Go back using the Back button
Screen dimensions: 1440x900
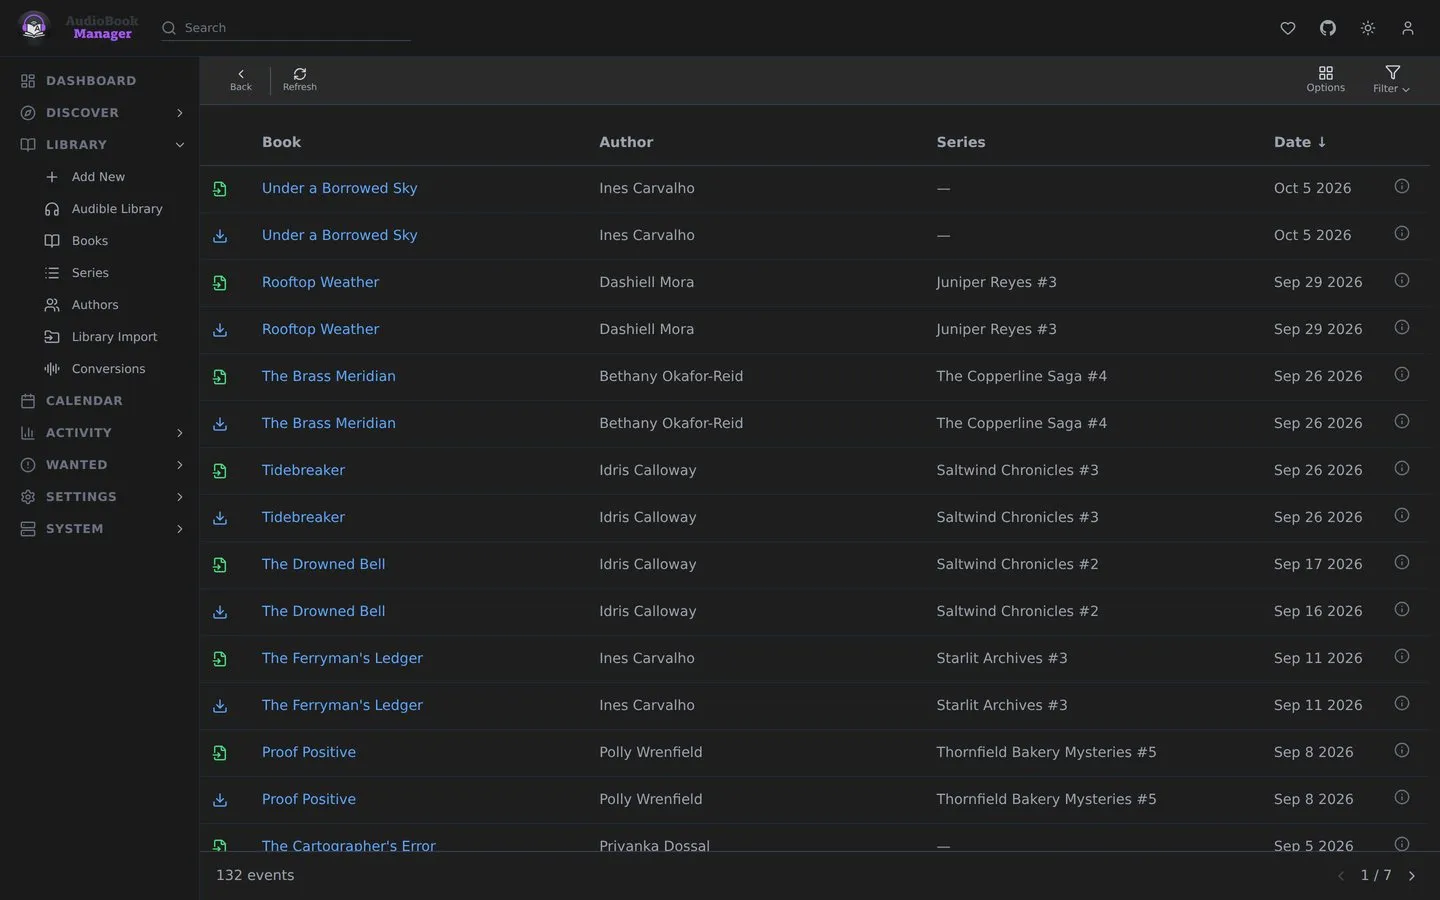(x=241, y=80)
